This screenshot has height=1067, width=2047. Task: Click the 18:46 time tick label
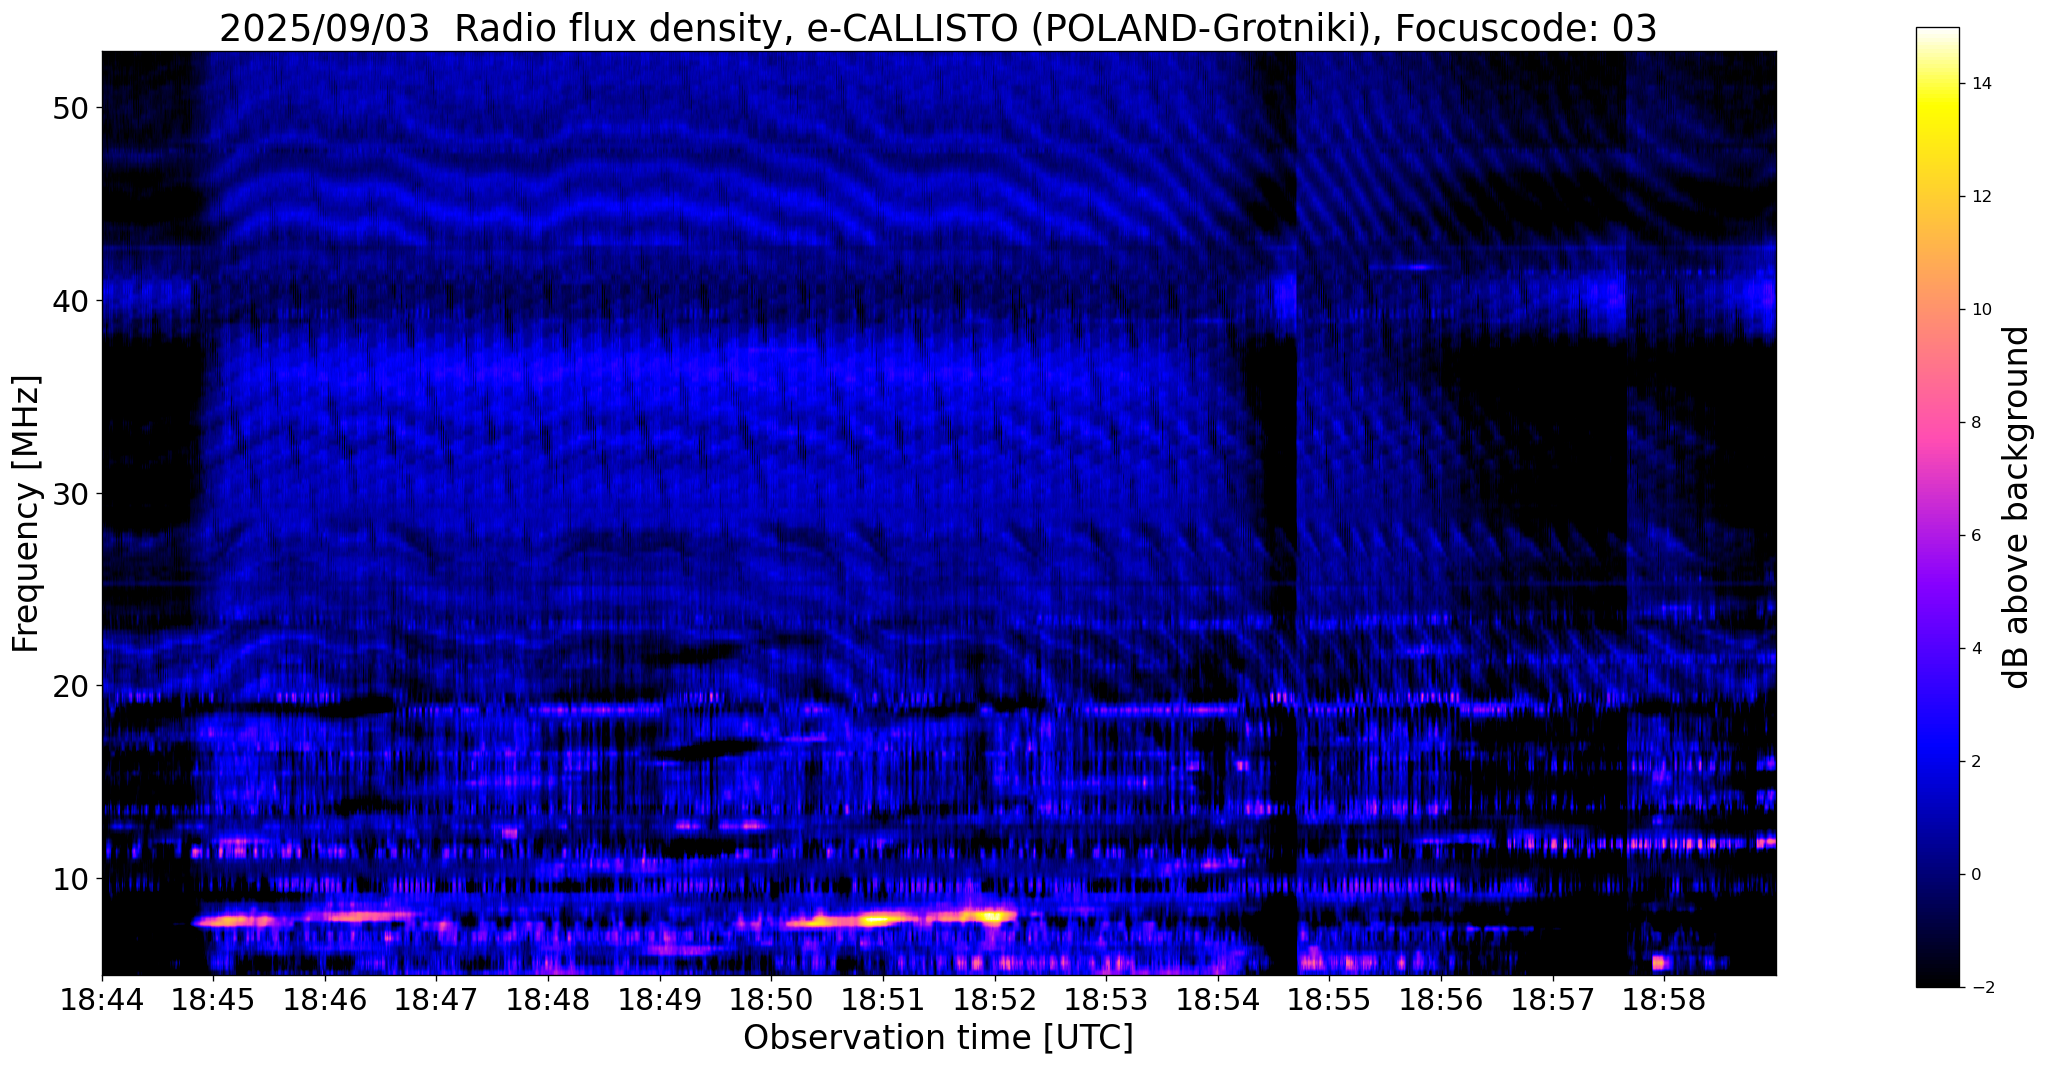[x=325, y=1002]
